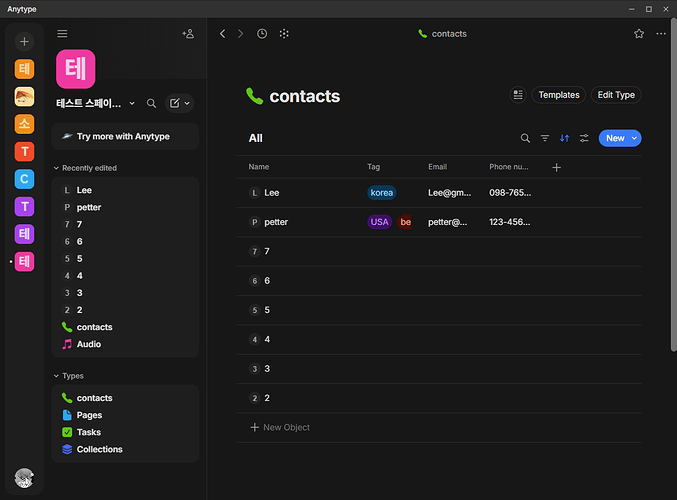Expand the space name dropdown chevron
The width and height of the screenshot is (677, 500).
[132, 103]
